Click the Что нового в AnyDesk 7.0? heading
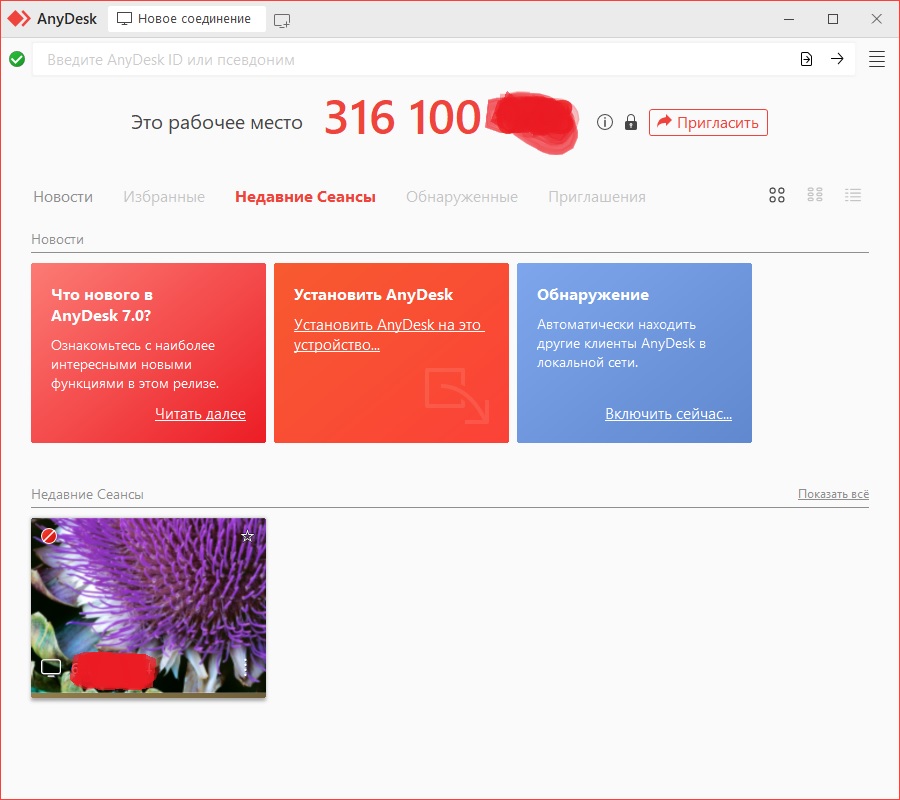This screenshot has width=900, height=800. point(102,305)
